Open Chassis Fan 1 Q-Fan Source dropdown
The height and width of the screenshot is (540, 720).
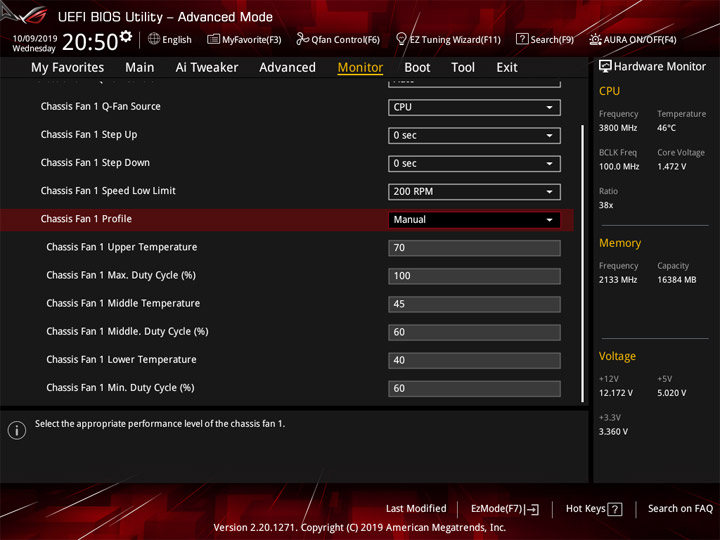[474, 107]
